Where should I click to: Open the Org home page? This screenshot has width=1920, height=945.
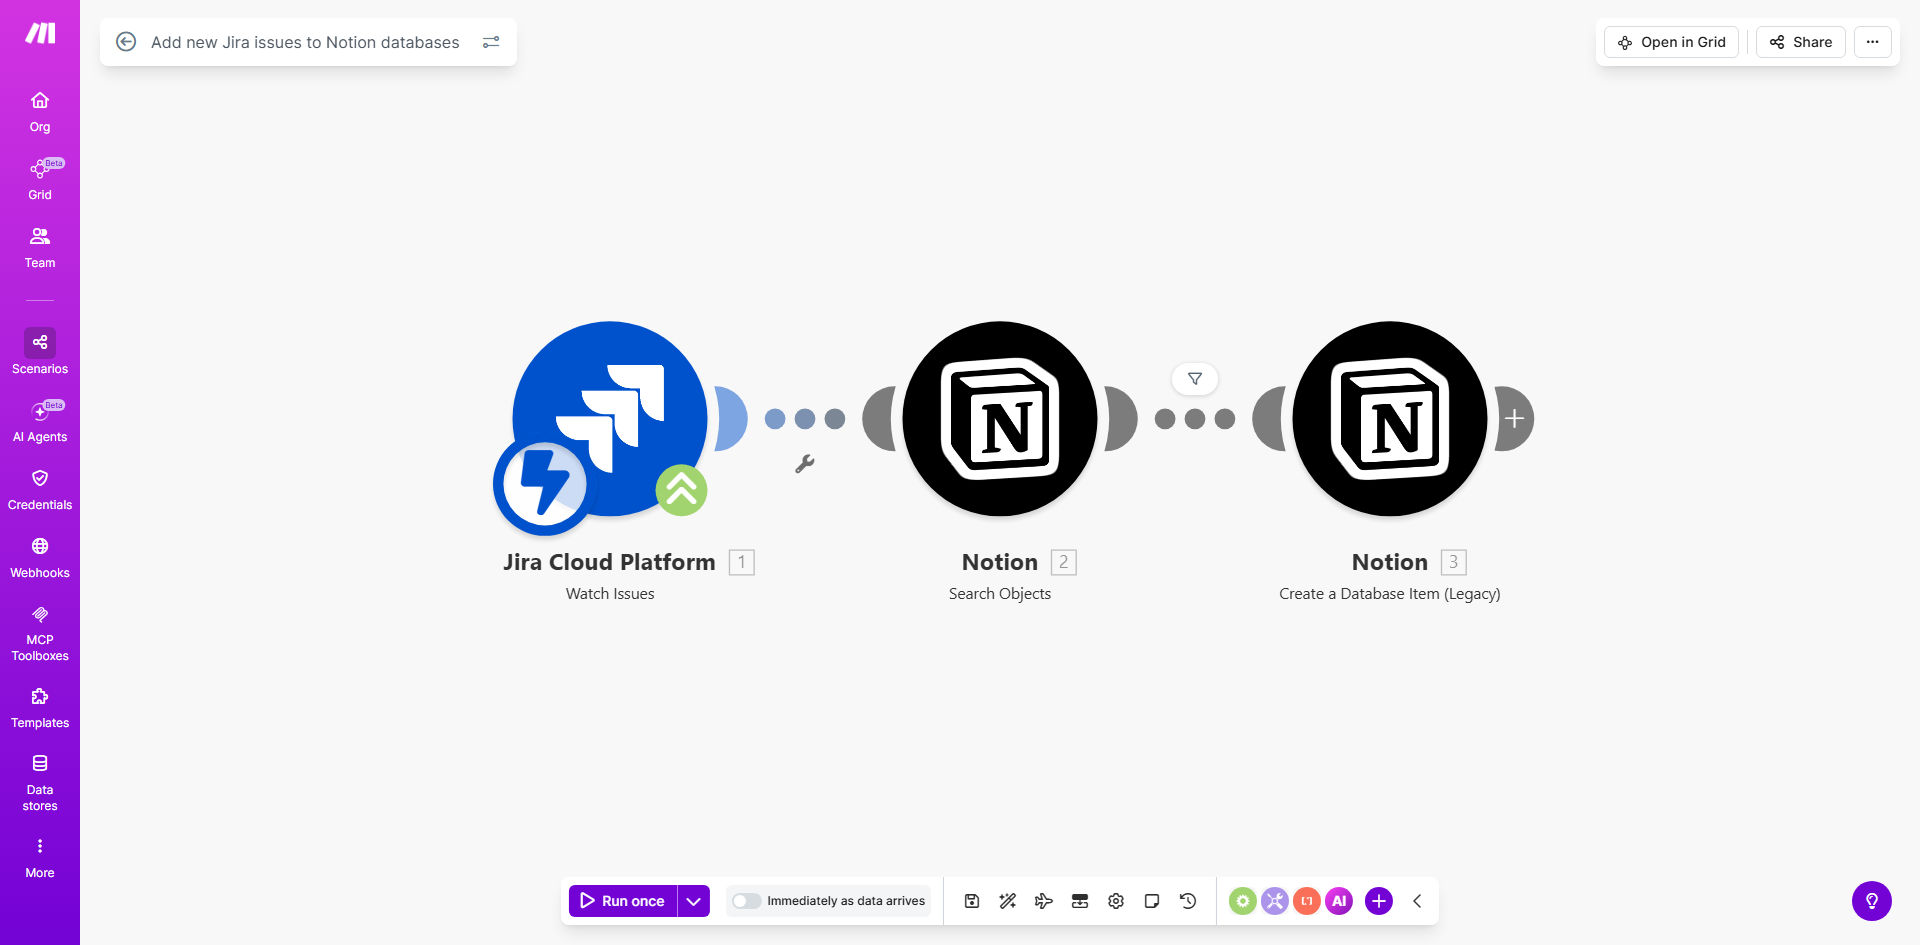[40, 112]
